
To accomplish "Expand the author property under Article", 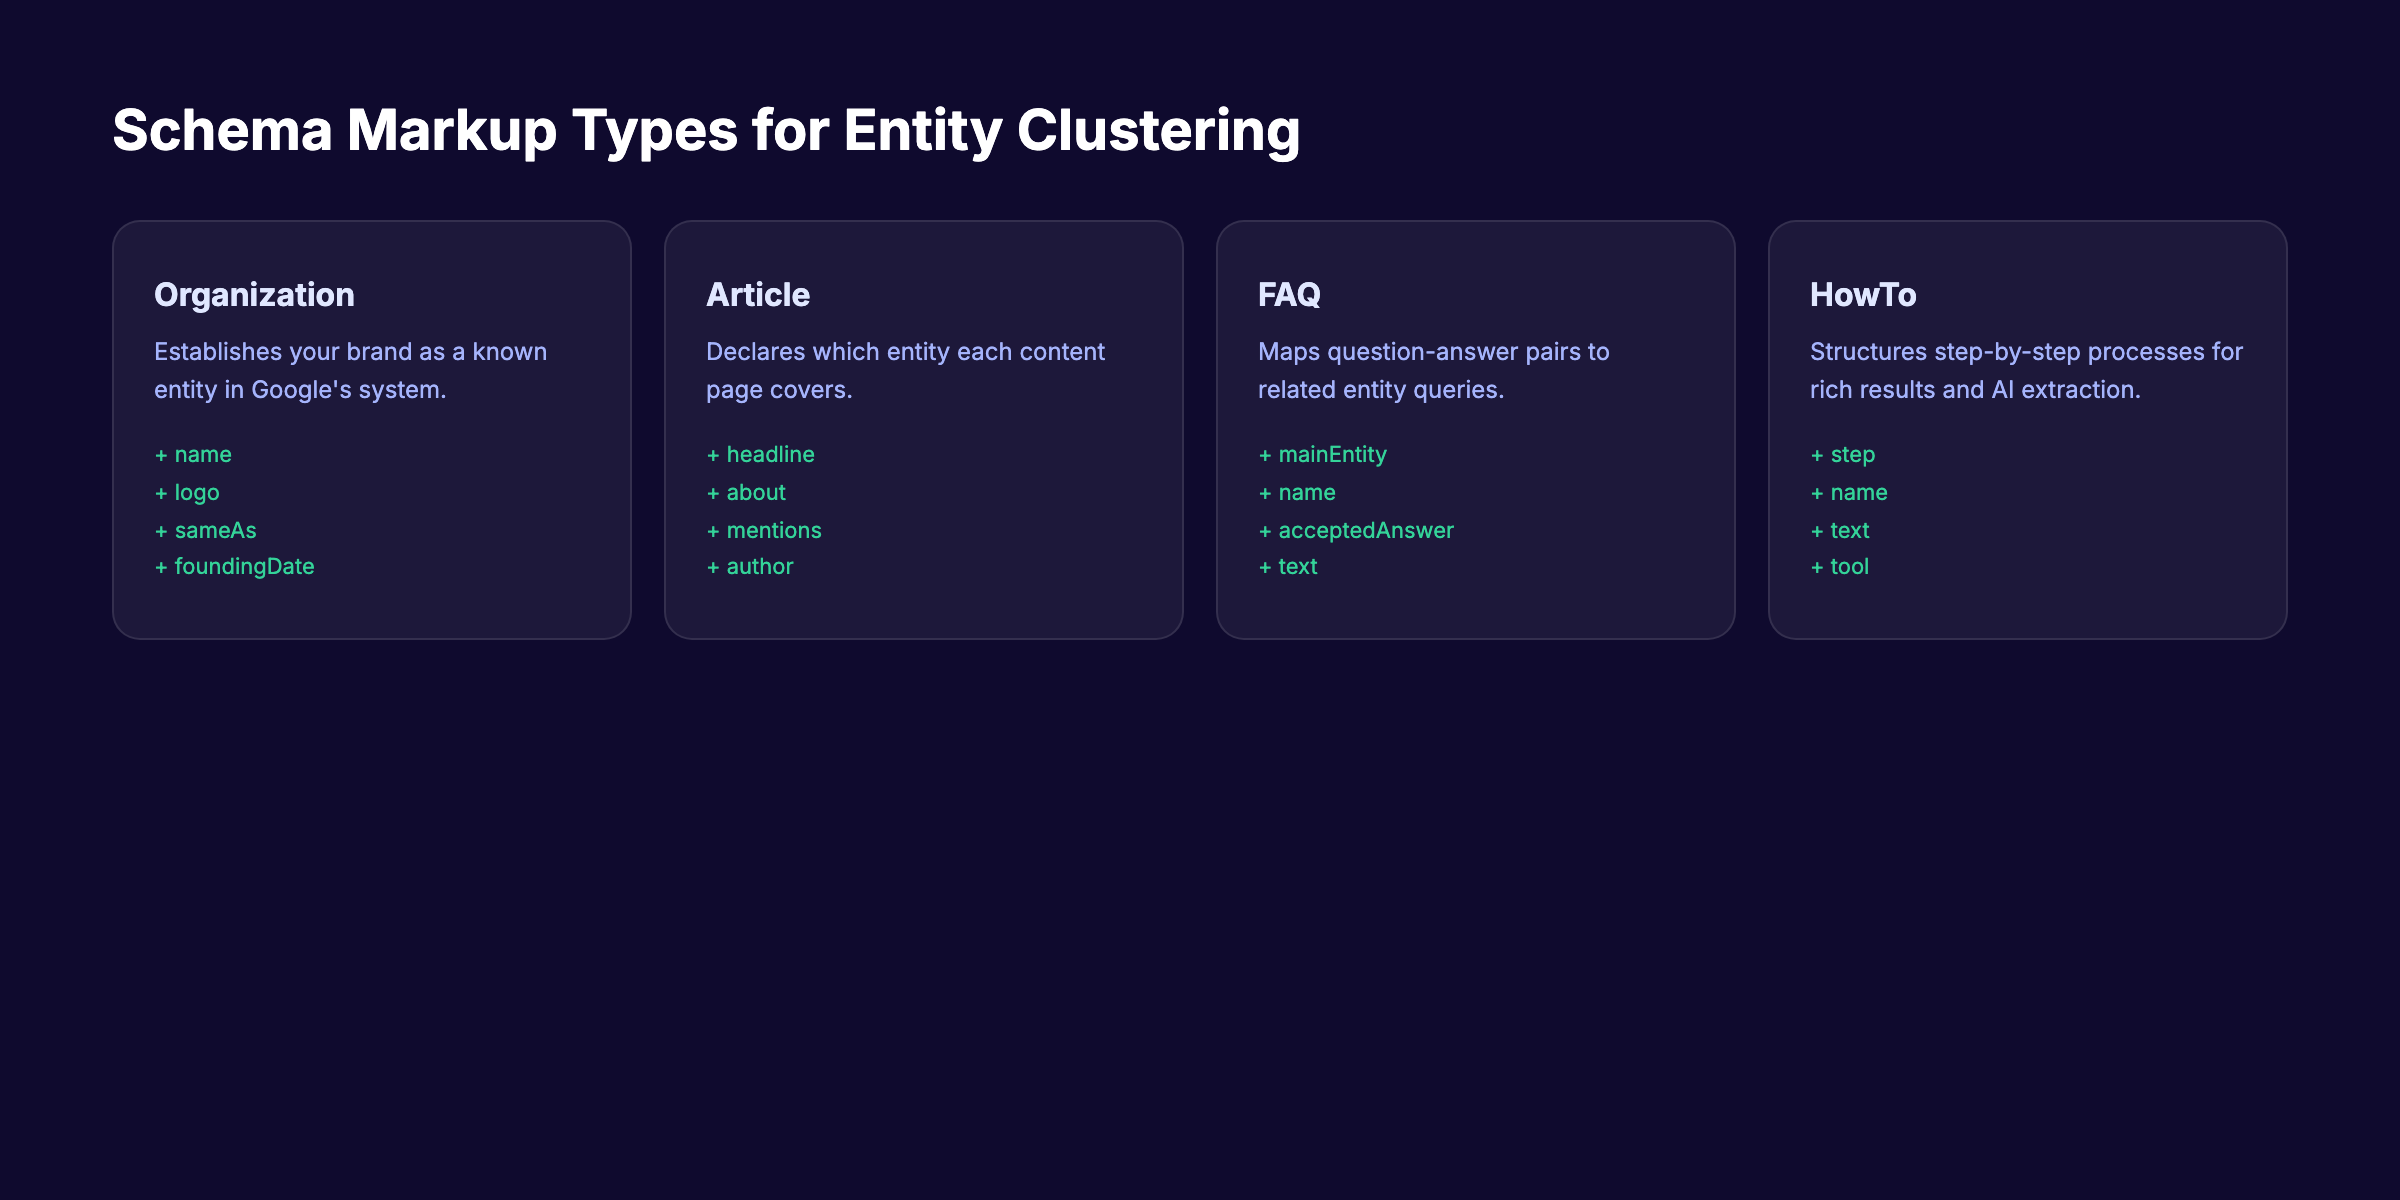I will 750,566.
